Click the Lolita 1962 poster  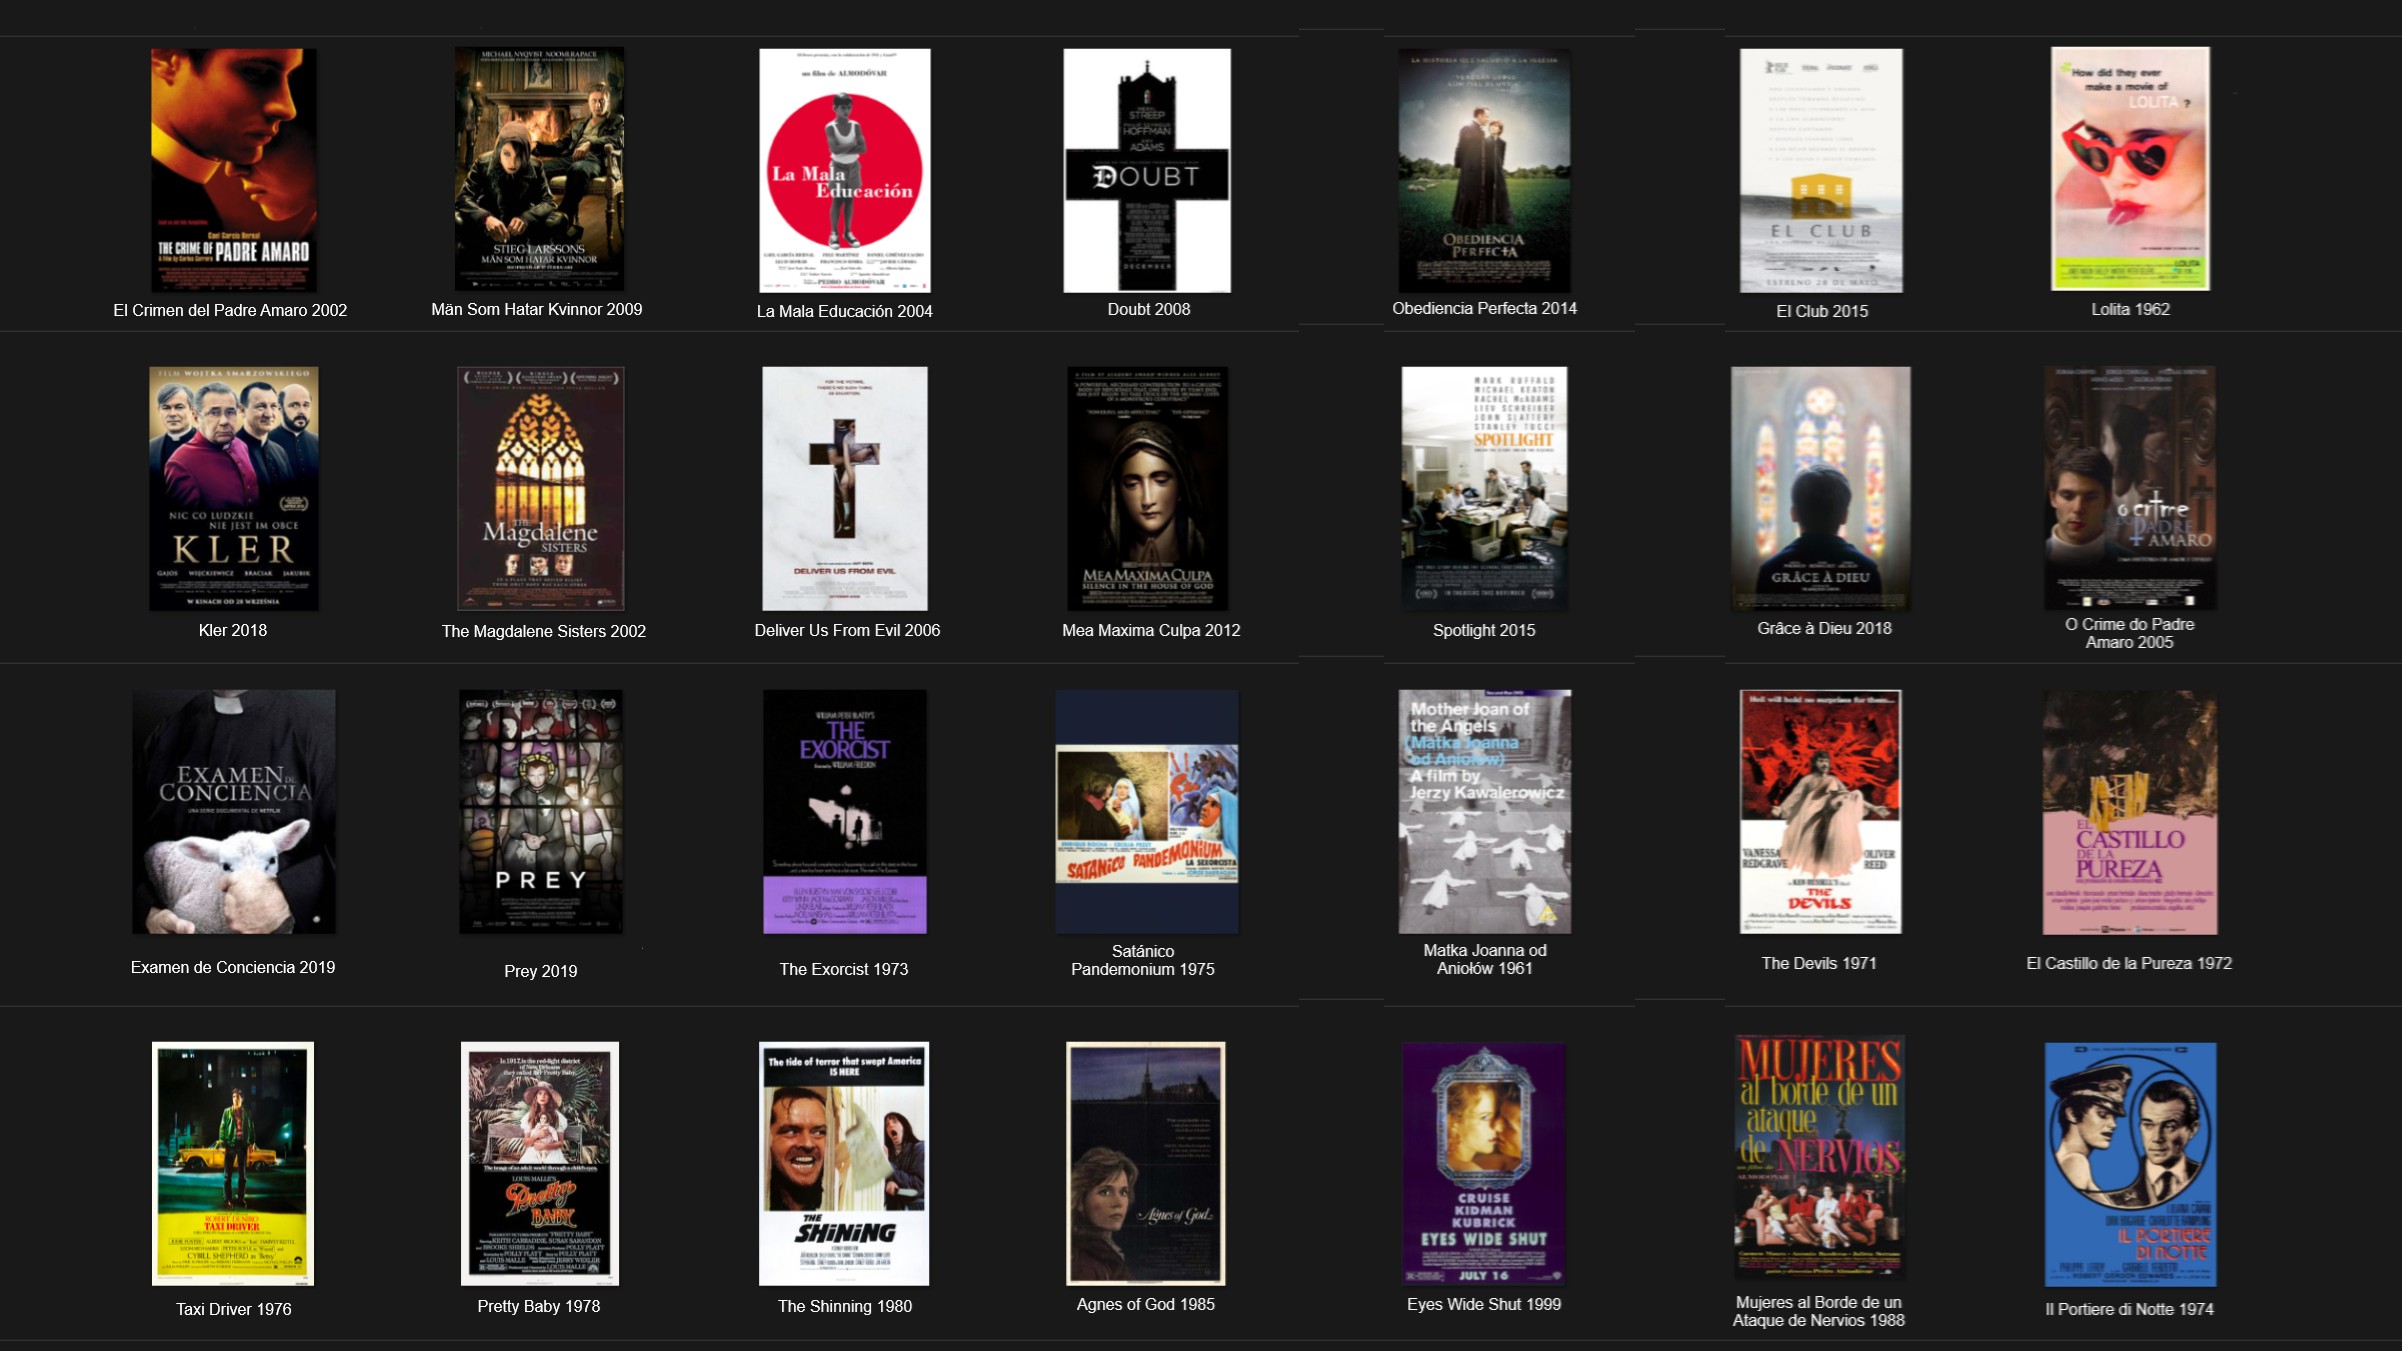(x=2130, y=169)
